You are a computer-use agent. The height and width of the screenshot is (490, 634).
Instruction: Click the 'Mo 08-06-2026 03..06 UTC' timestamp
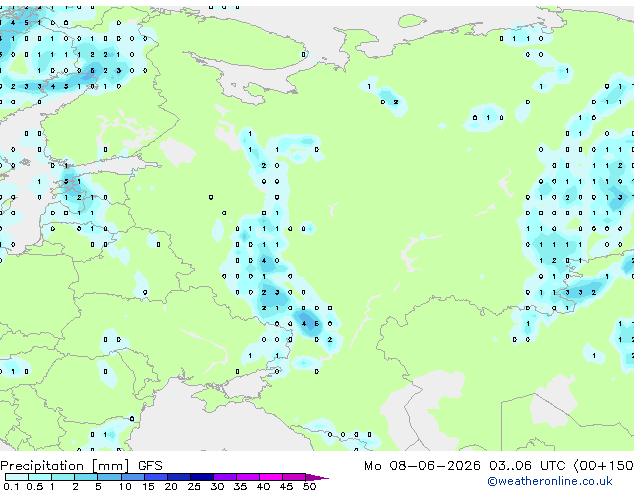pyautogui.click(x=465, y=466)
